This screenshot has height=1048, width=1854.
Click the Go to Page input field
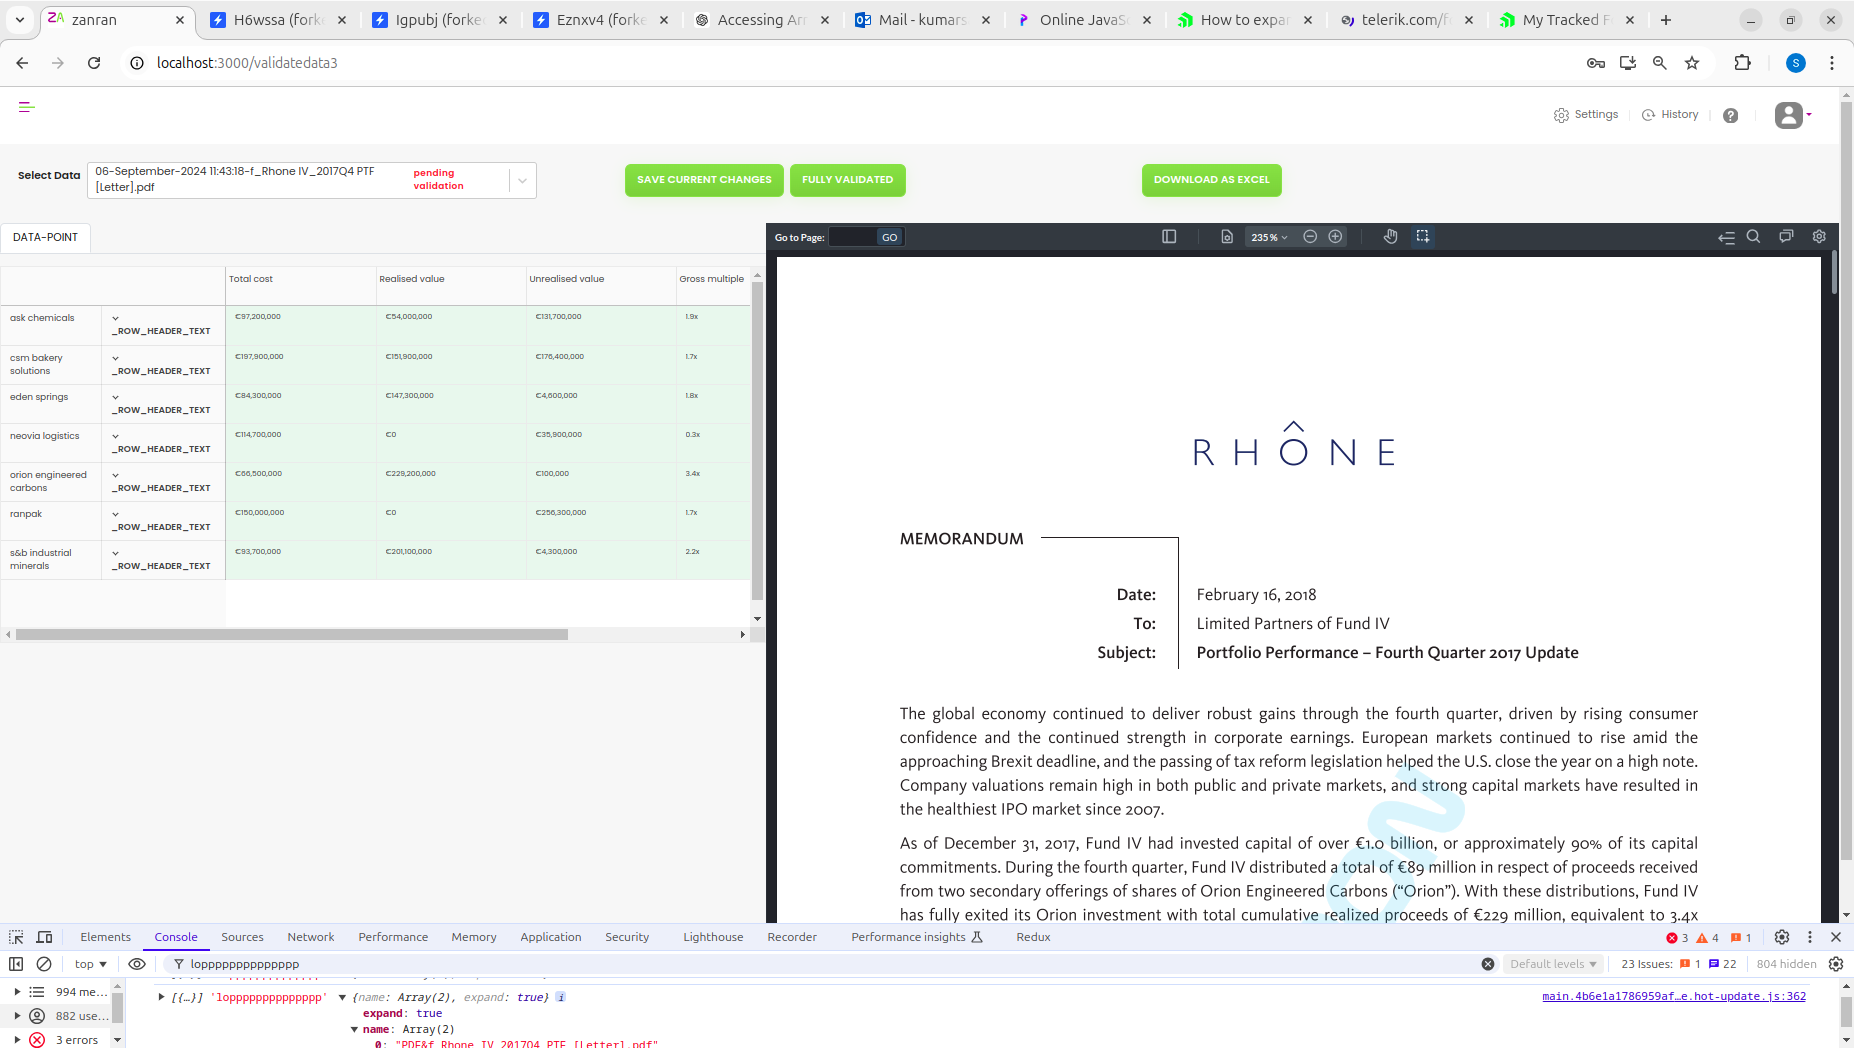852,237
